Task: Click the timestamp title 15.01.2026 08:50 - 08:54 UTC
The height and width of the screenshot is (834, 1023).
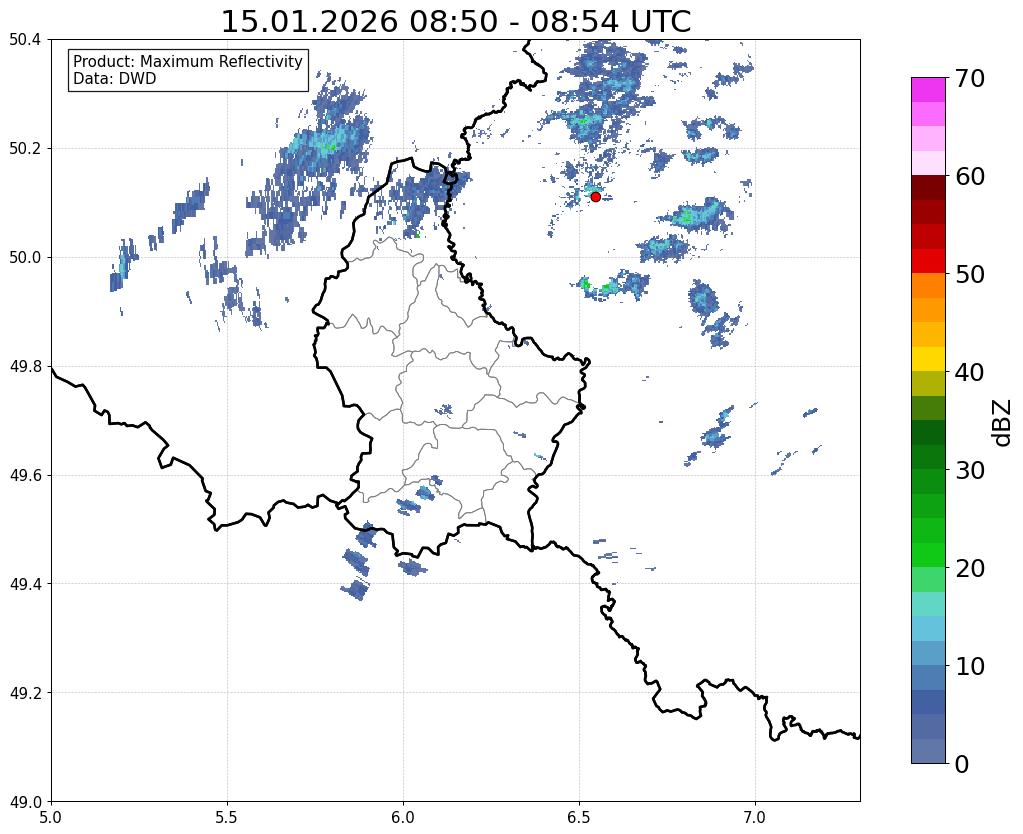Action: 456,22
